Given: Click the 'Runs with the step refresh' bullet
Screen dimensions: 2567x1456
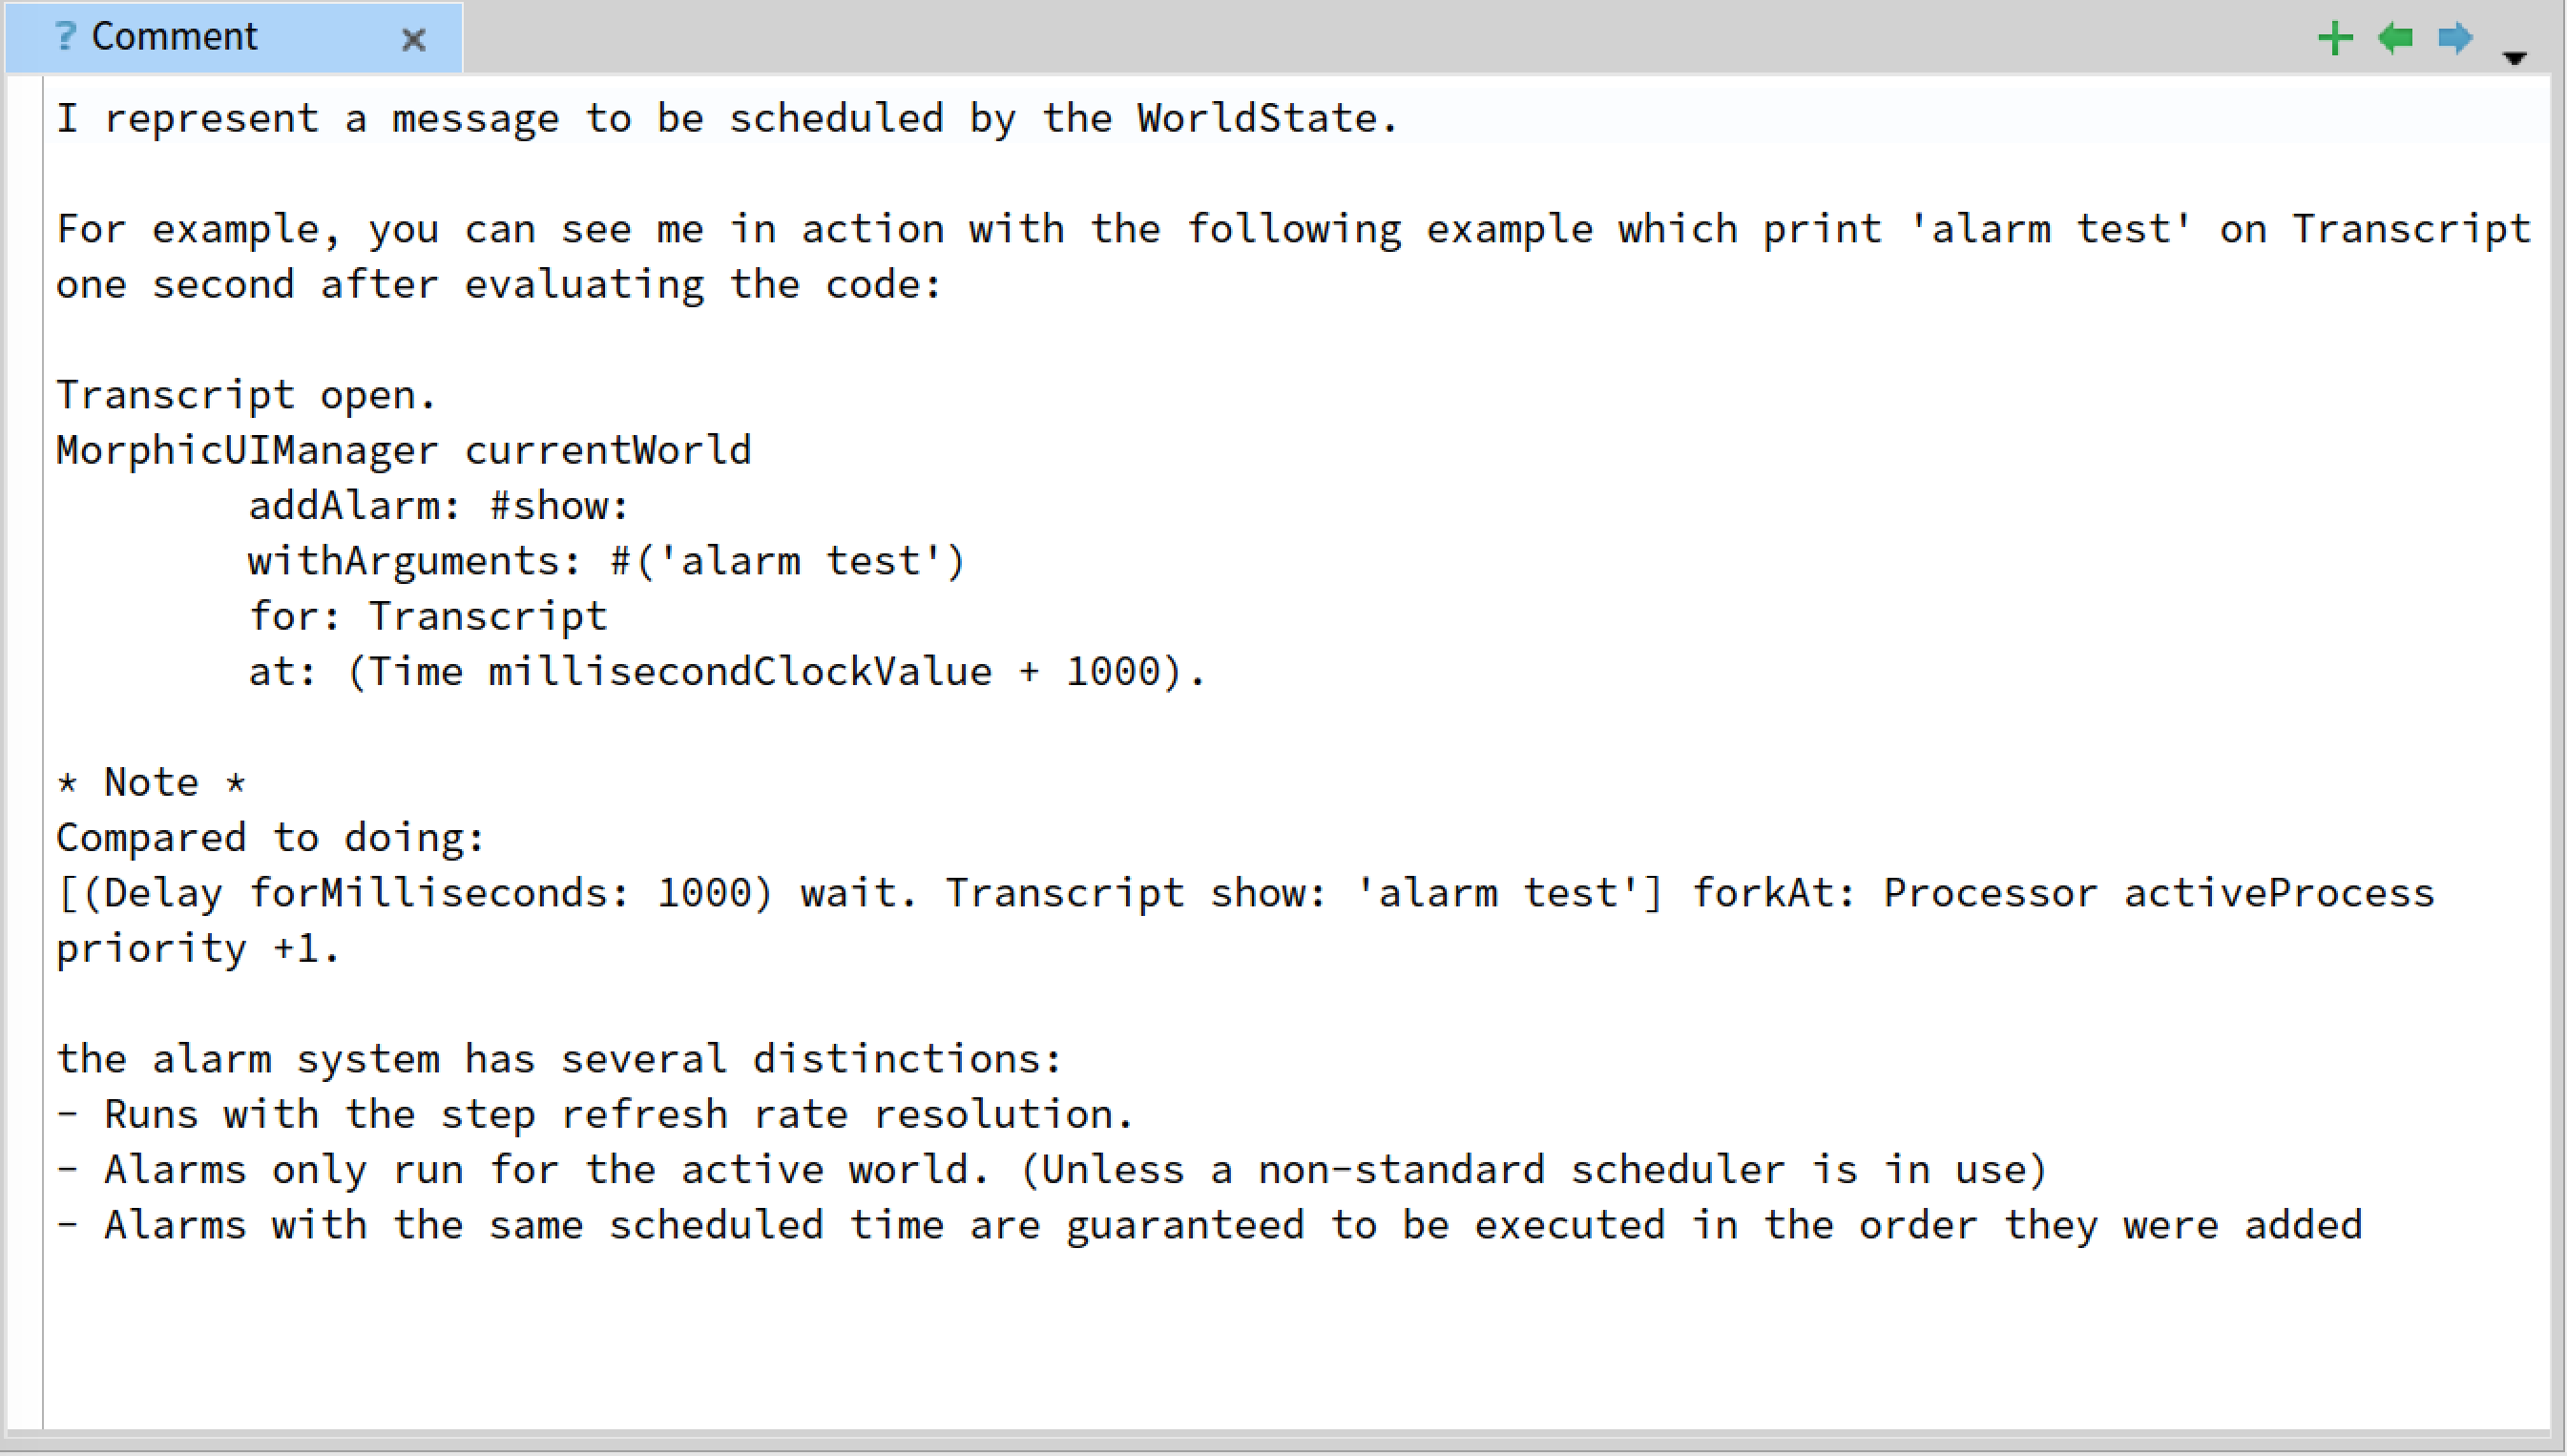Looking at the screenshot, I should pos(595,1114).
